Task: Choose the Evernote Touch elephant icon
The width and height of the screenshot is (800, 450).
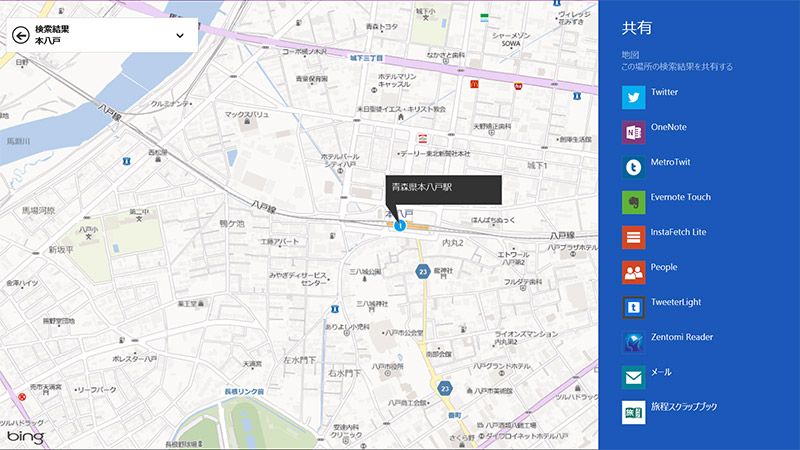Action: point(634,202)
